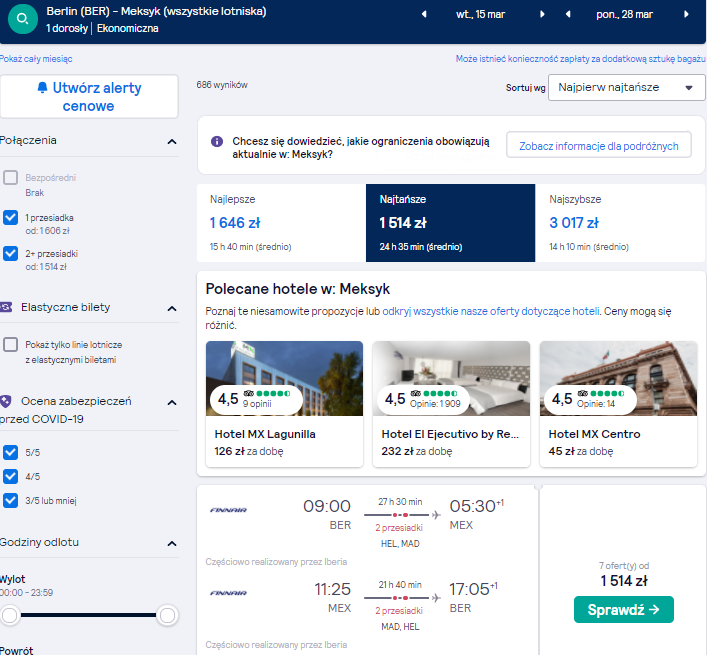Open the additional baggage fee notice link
The width and height of the screenshot is (707, 655).
coord(580,59)
